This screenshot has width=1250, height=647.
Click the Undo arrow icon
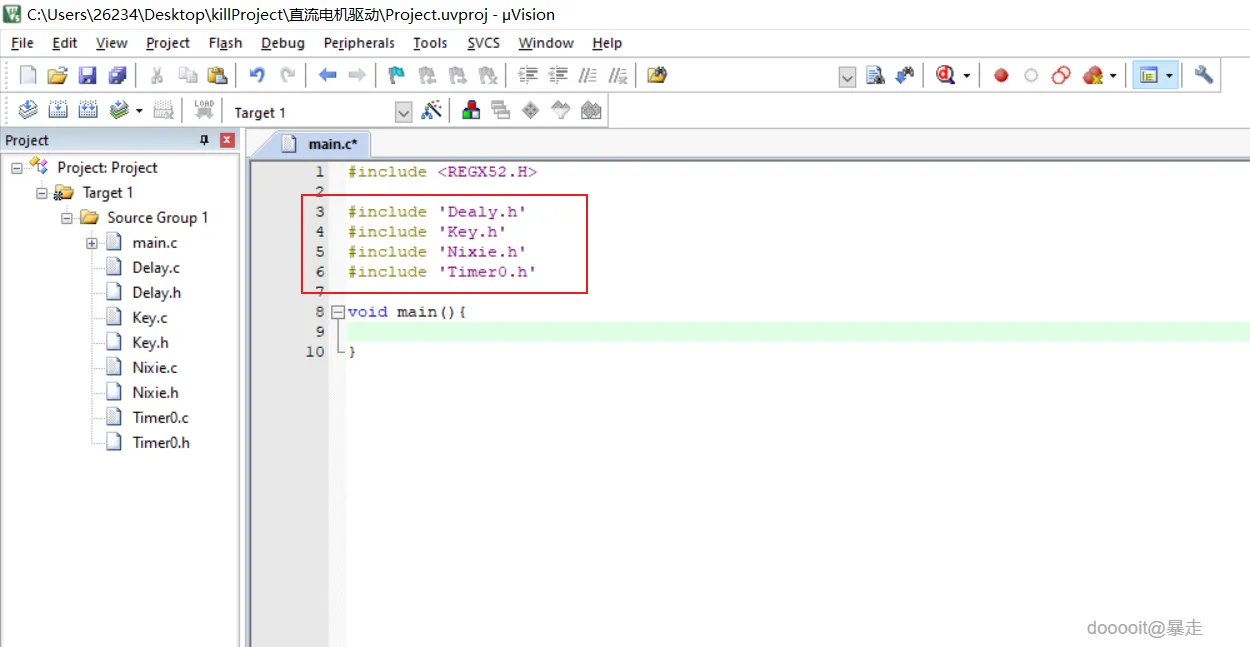click(257, 75)
